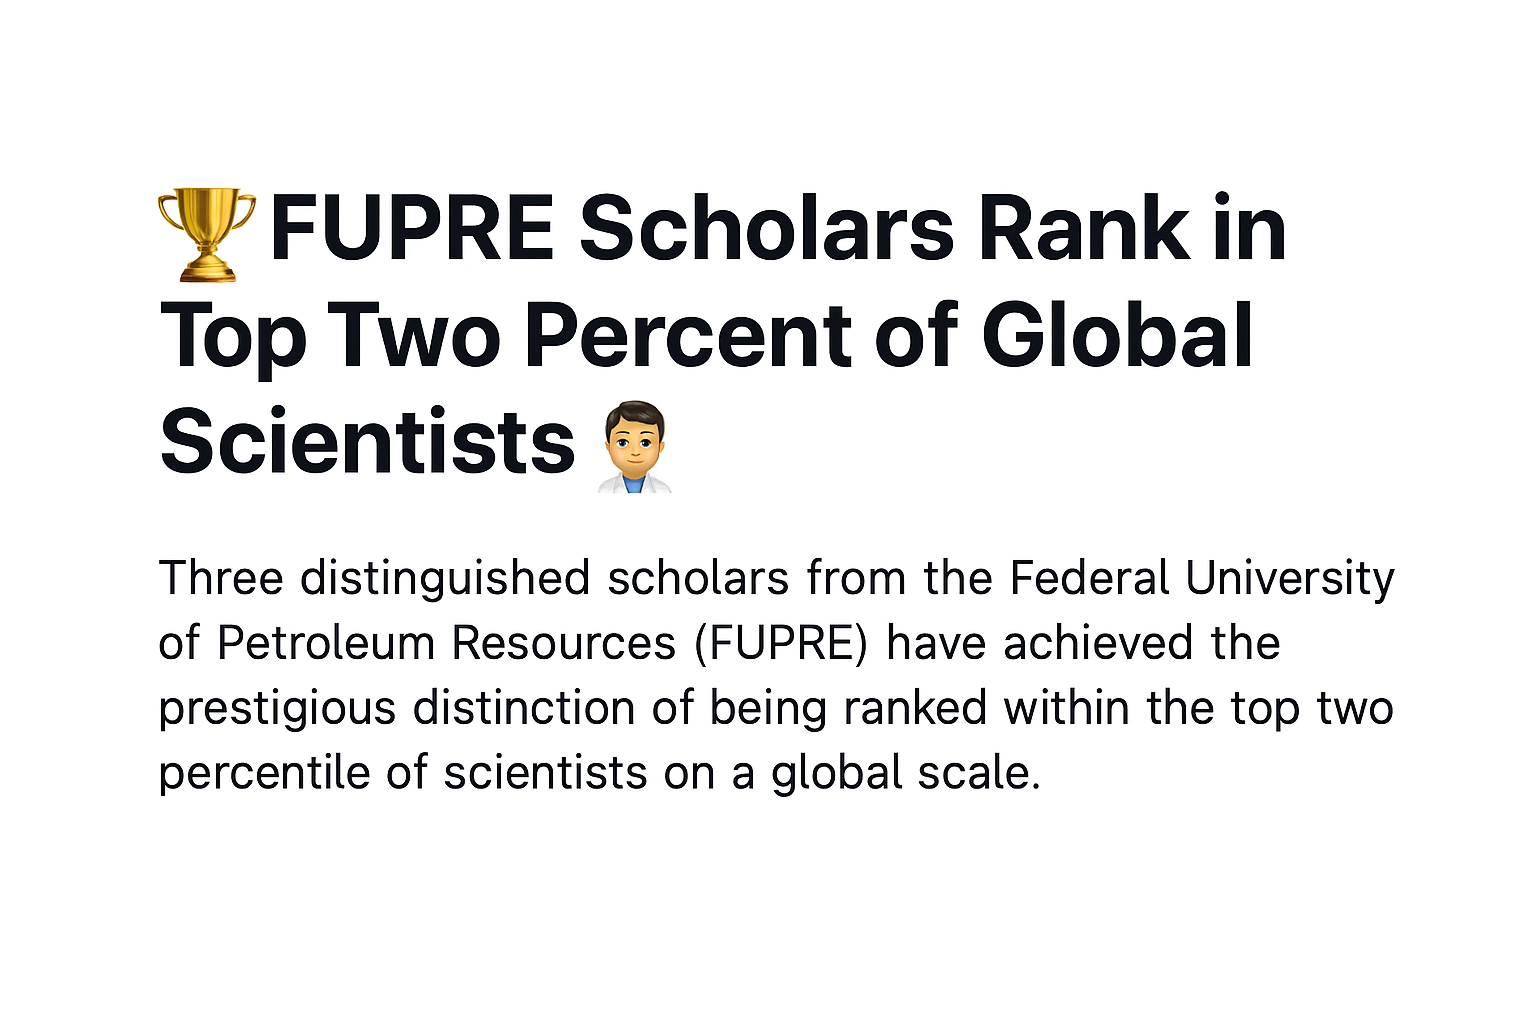The height and width of the screenshot is (1024, 1536).
Task: Select the word "Scholars" in the headline
Action: point(767,229)
